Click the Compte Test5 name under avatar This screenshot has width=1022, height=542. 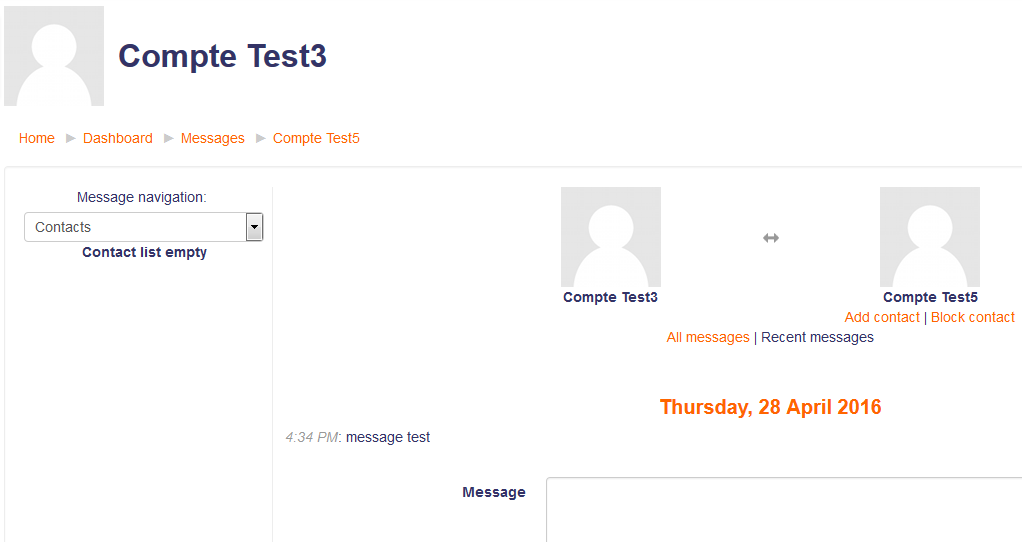coord(931,297)
